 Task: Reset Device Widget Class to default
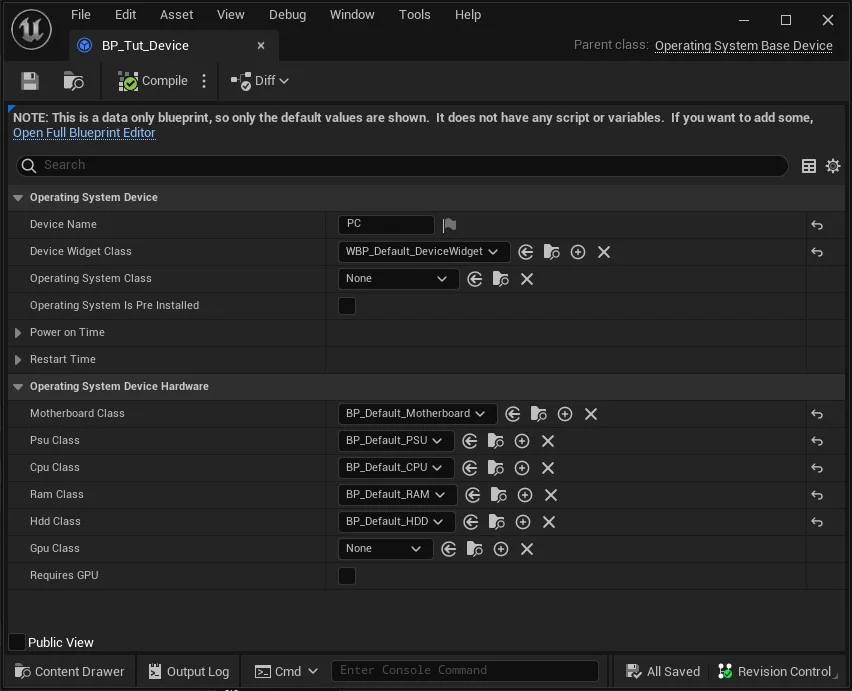(817, 252)
